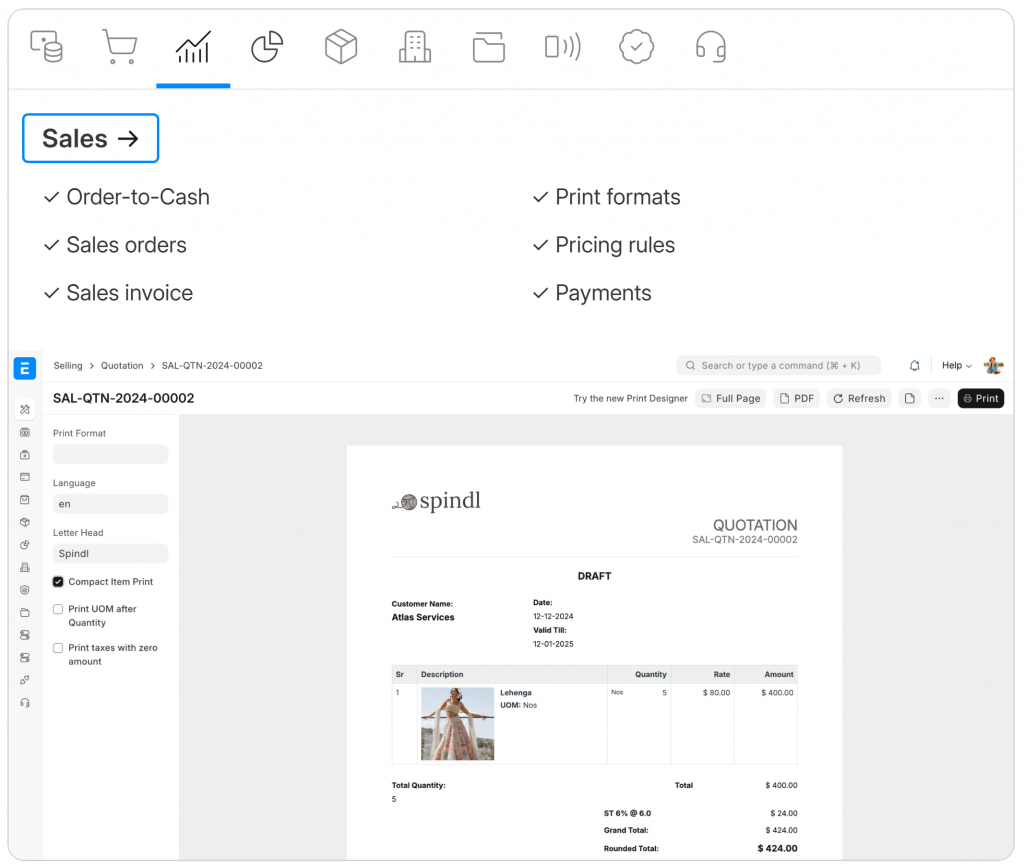Click the blue ERPNext logo icon

25,367
